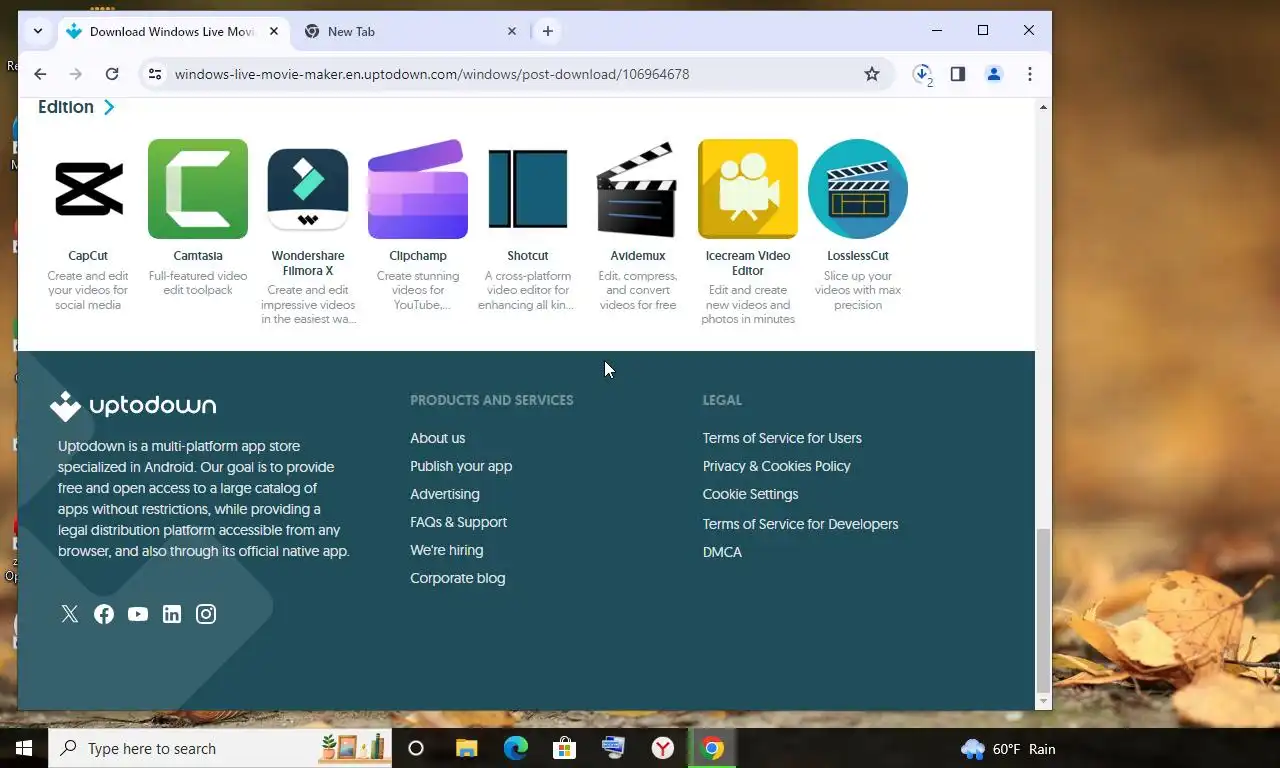Open the Advertising link
The width and height of the screenshot is (1280, 768).
pyautogui.click(x=445, y=494)
